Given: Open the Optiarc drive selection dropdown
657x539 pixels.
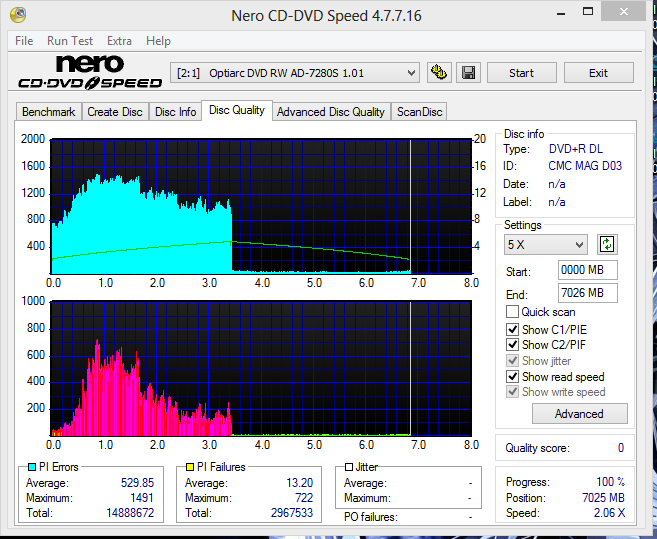Looking at the screenshot, I should (x=295, y=73).
